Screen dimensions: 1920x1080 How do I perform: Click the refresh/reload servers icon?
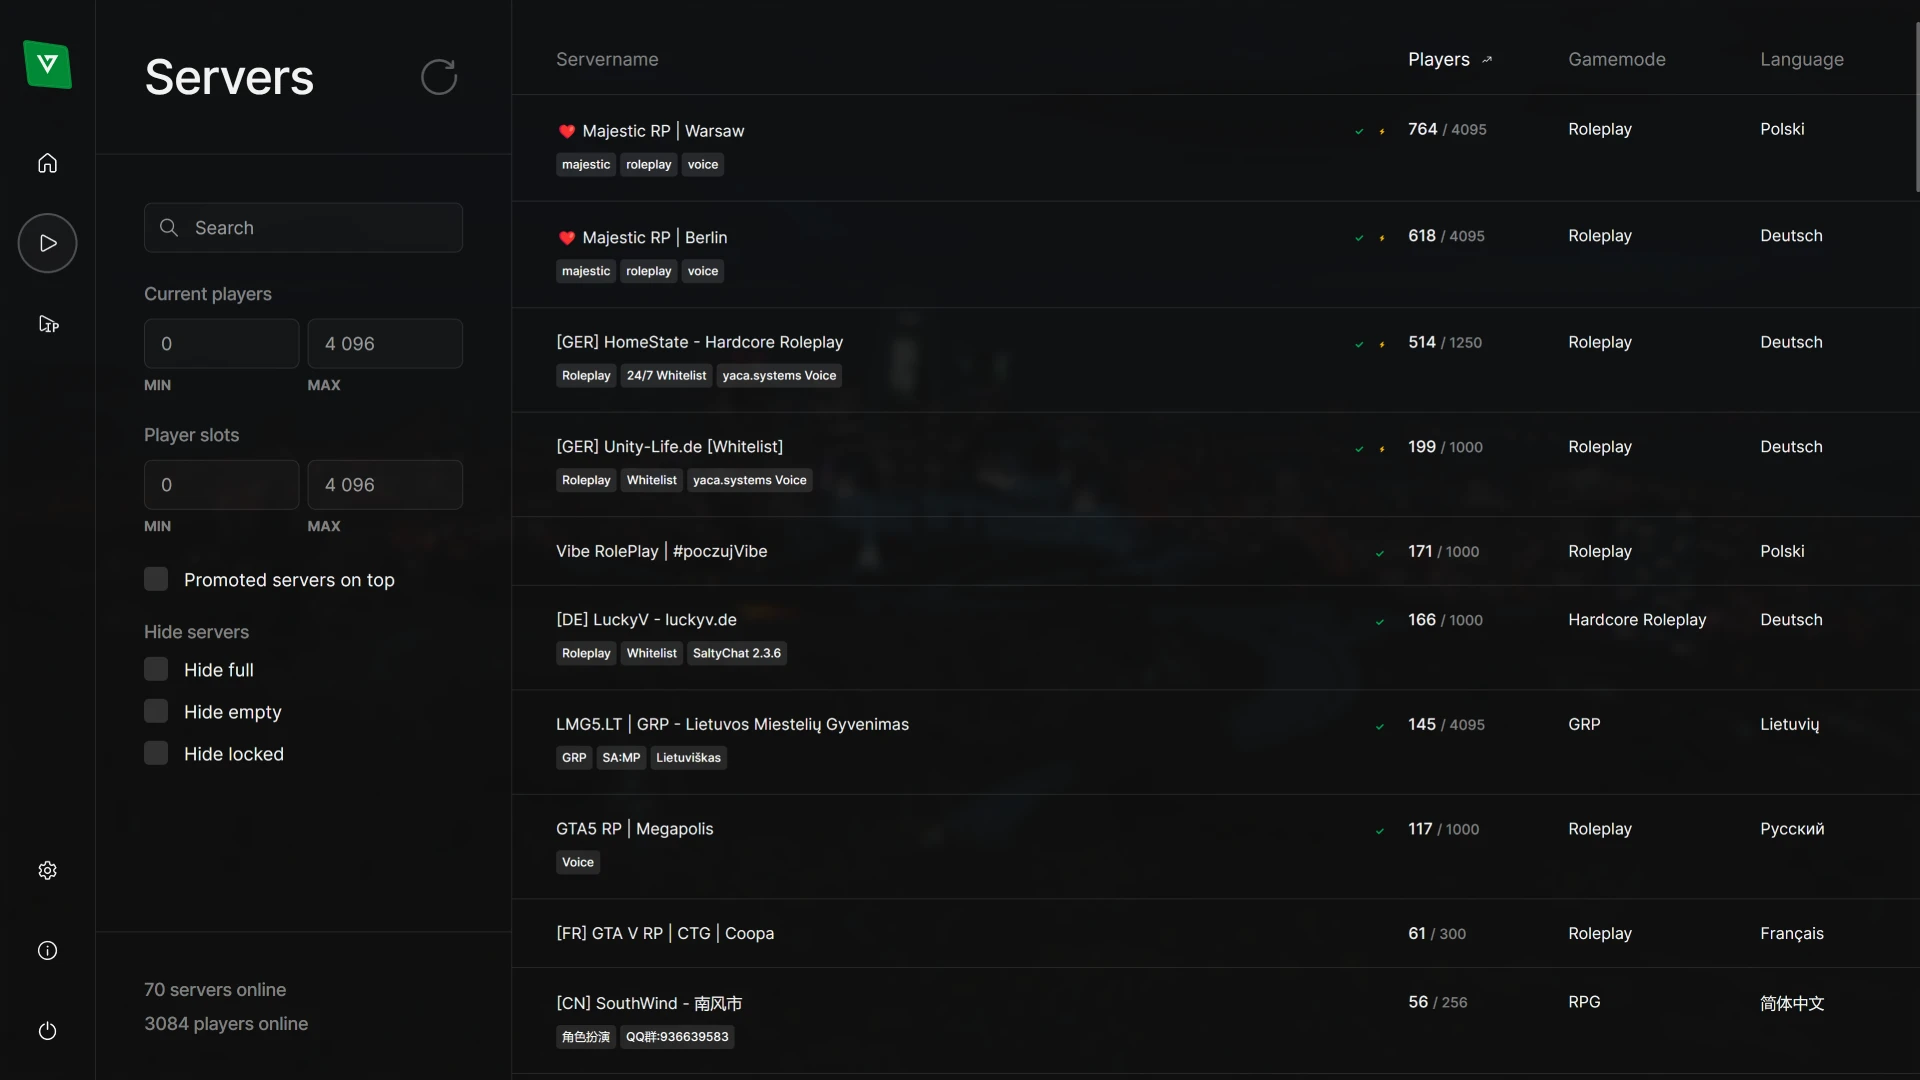tap(438, 75)
